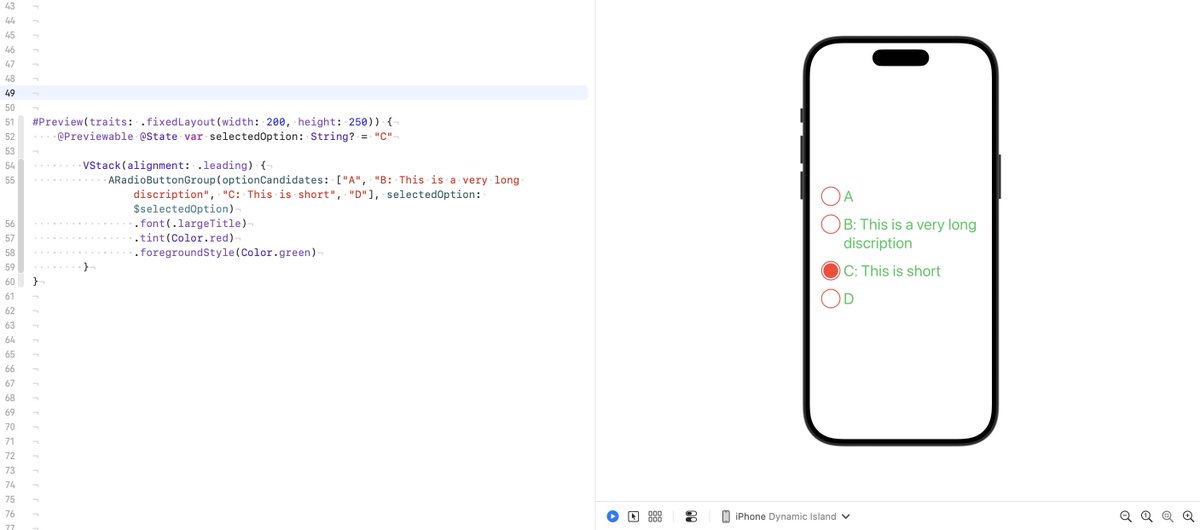Zoom preview canvas to fit

click(1166, 516)
